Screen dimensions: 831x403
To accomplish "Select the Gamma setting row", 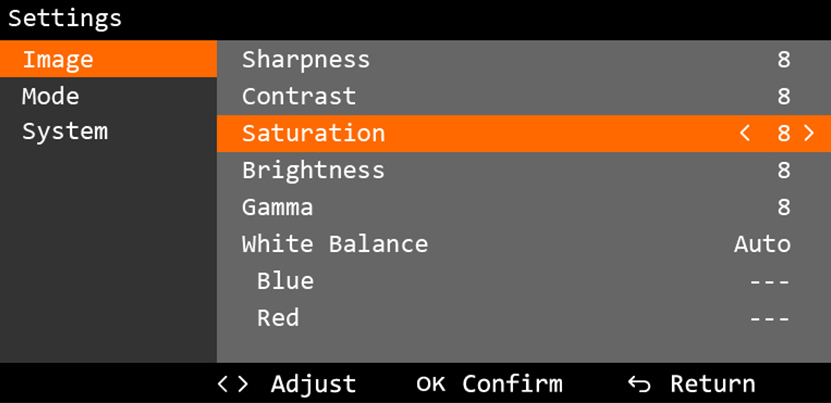I will 524,207.
